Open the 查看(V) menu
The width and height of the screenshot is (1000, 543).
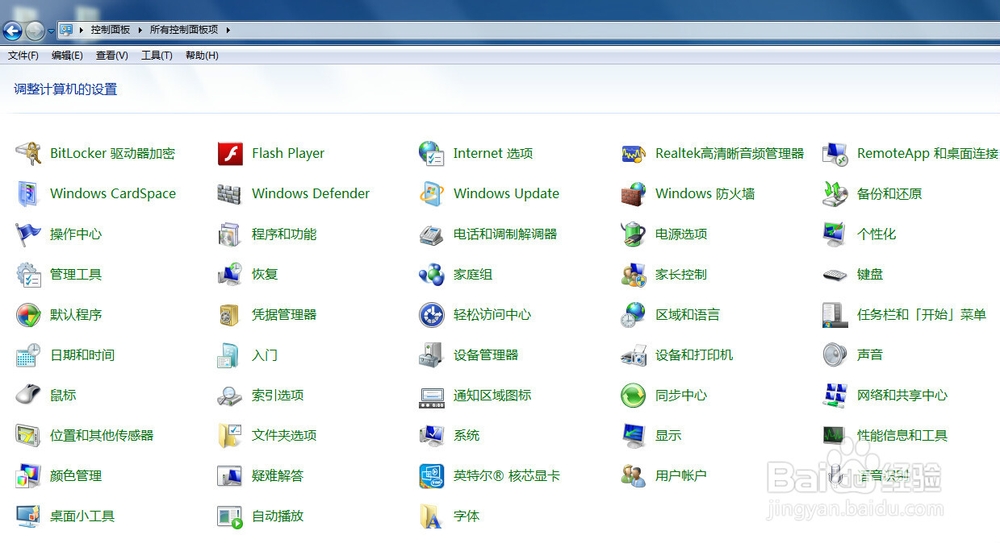[x=112, y=56]
